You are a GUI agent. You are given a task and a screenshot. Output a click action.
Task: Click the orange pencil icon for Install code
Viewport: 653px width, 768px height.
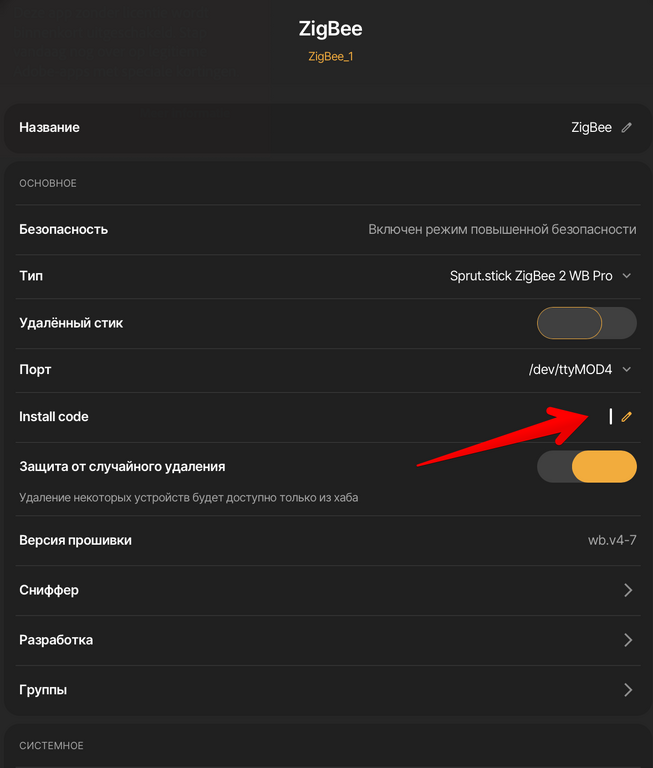[x=627, y=417]
